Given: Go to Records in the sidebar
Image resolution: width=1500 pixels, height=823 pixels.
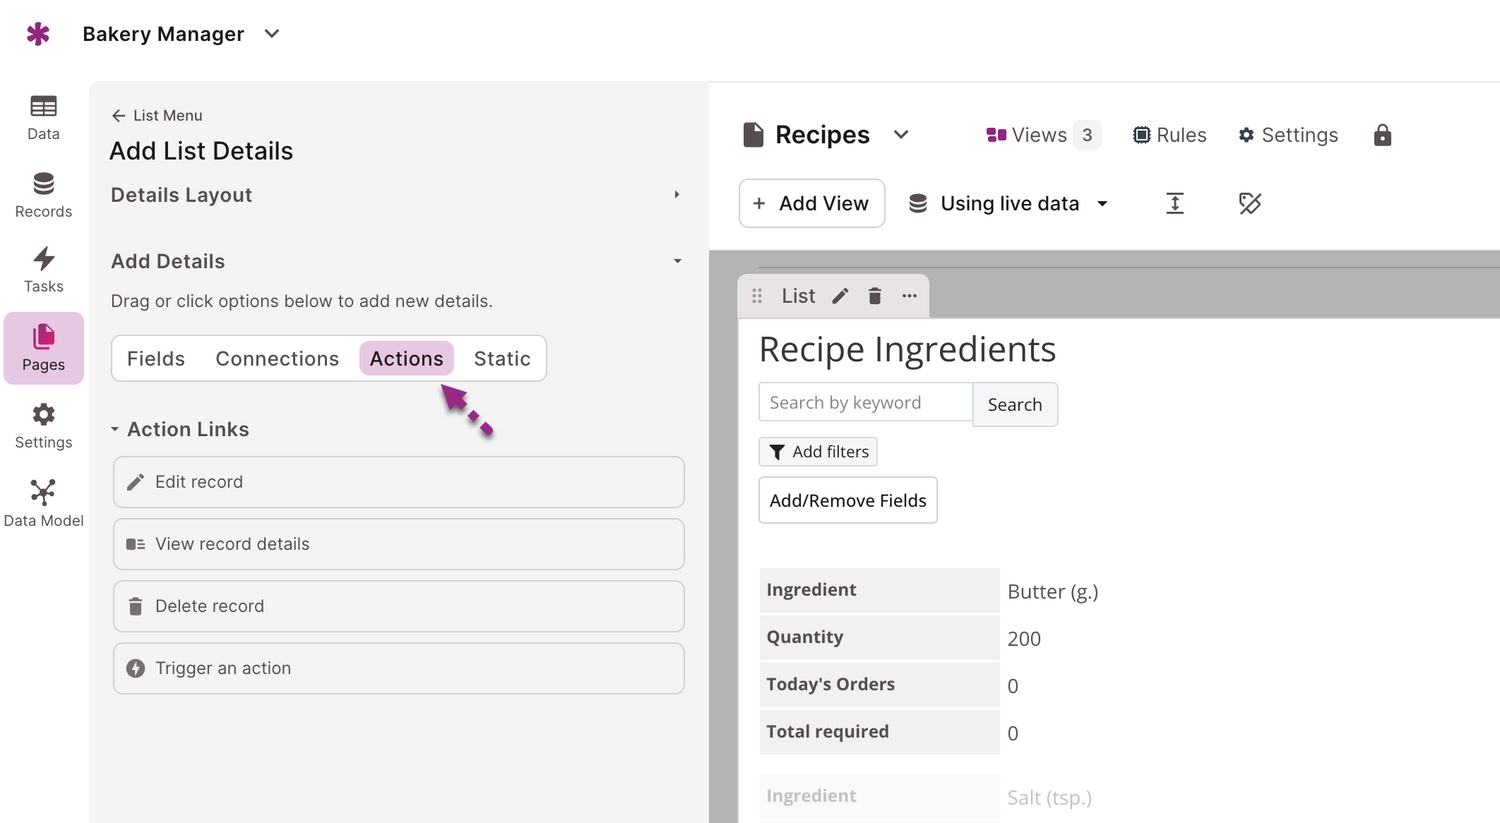Looking at the screenshot, I should (x=43, y=195).
